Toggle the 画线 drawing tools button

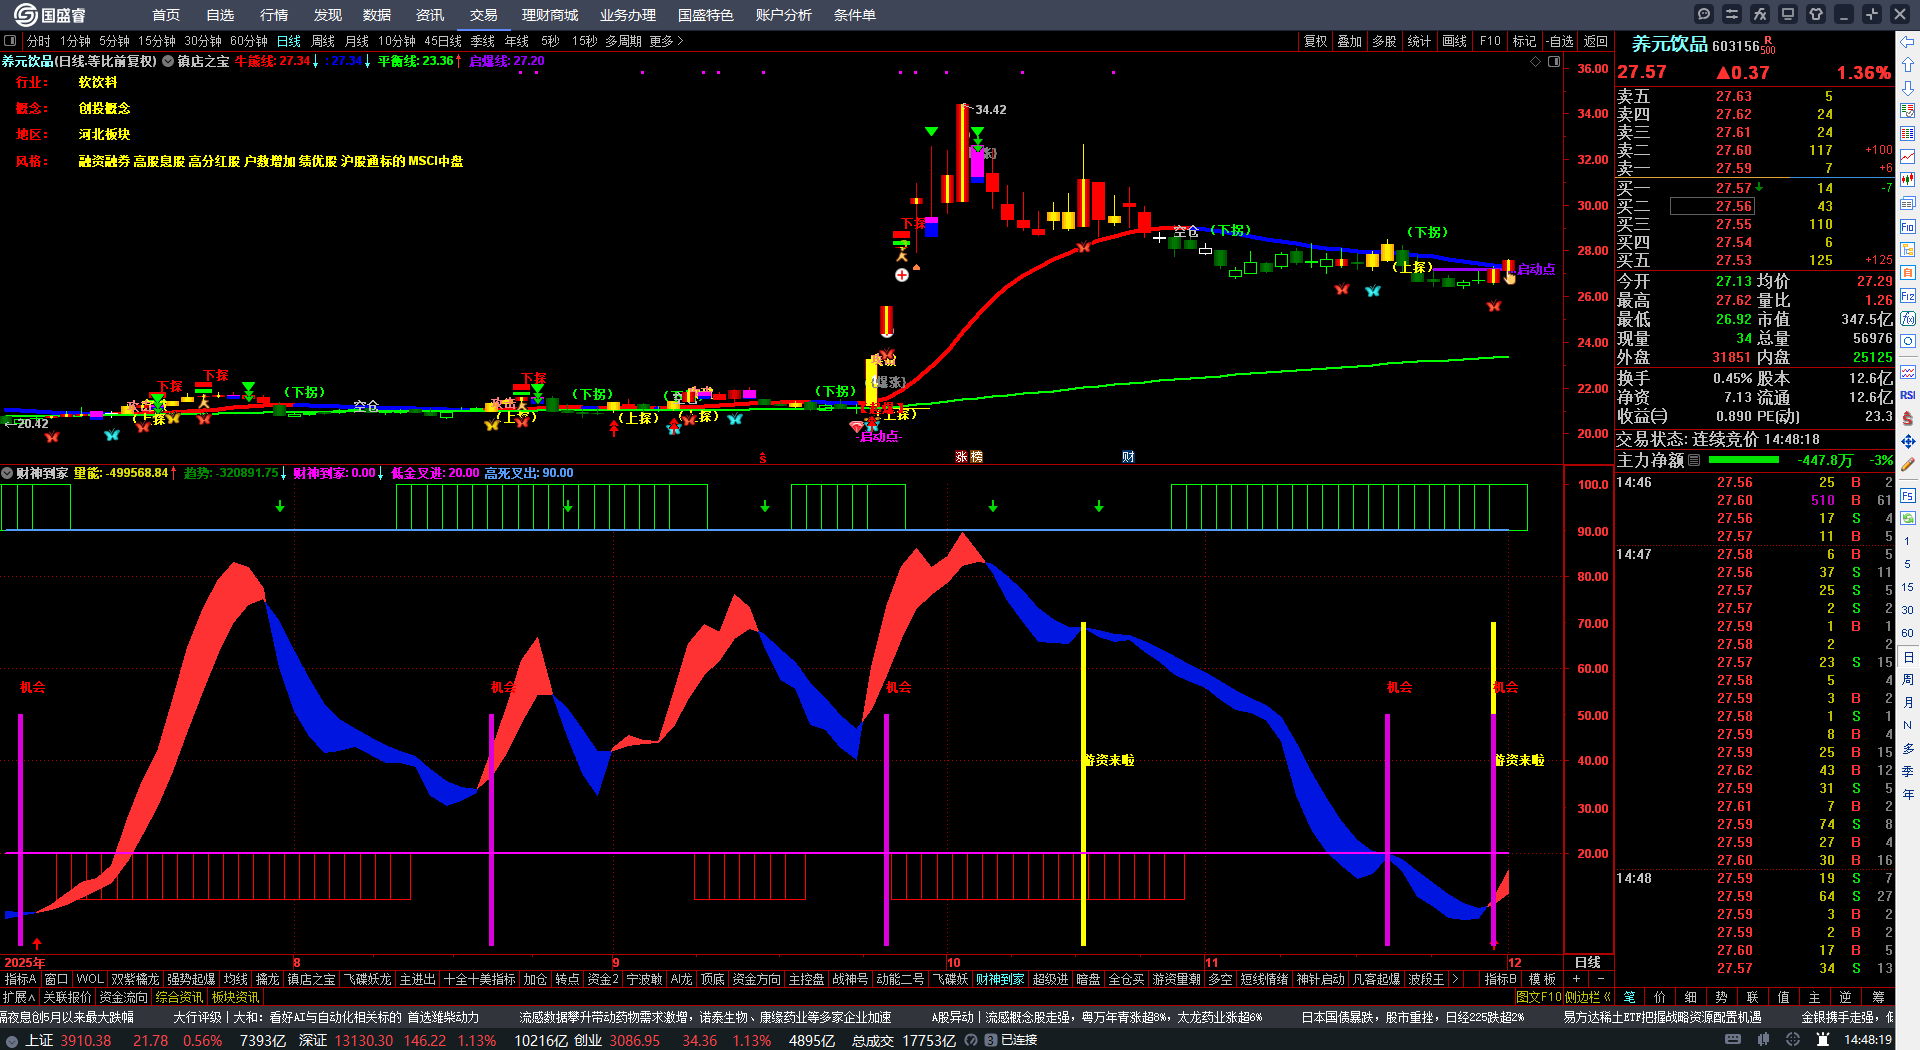pyautogui.click(x=1455, y=41)
